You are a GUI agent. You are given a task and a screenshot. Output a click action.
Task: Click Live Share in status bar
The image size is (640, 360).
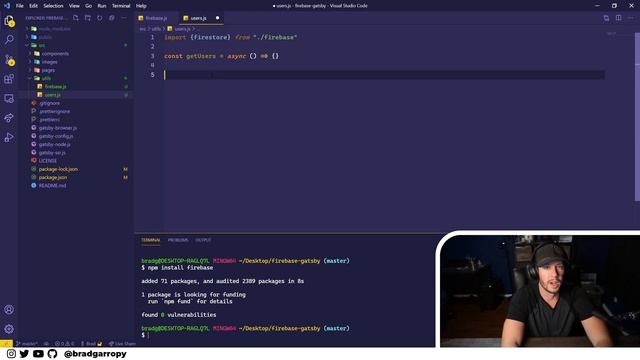click(122, 344)
